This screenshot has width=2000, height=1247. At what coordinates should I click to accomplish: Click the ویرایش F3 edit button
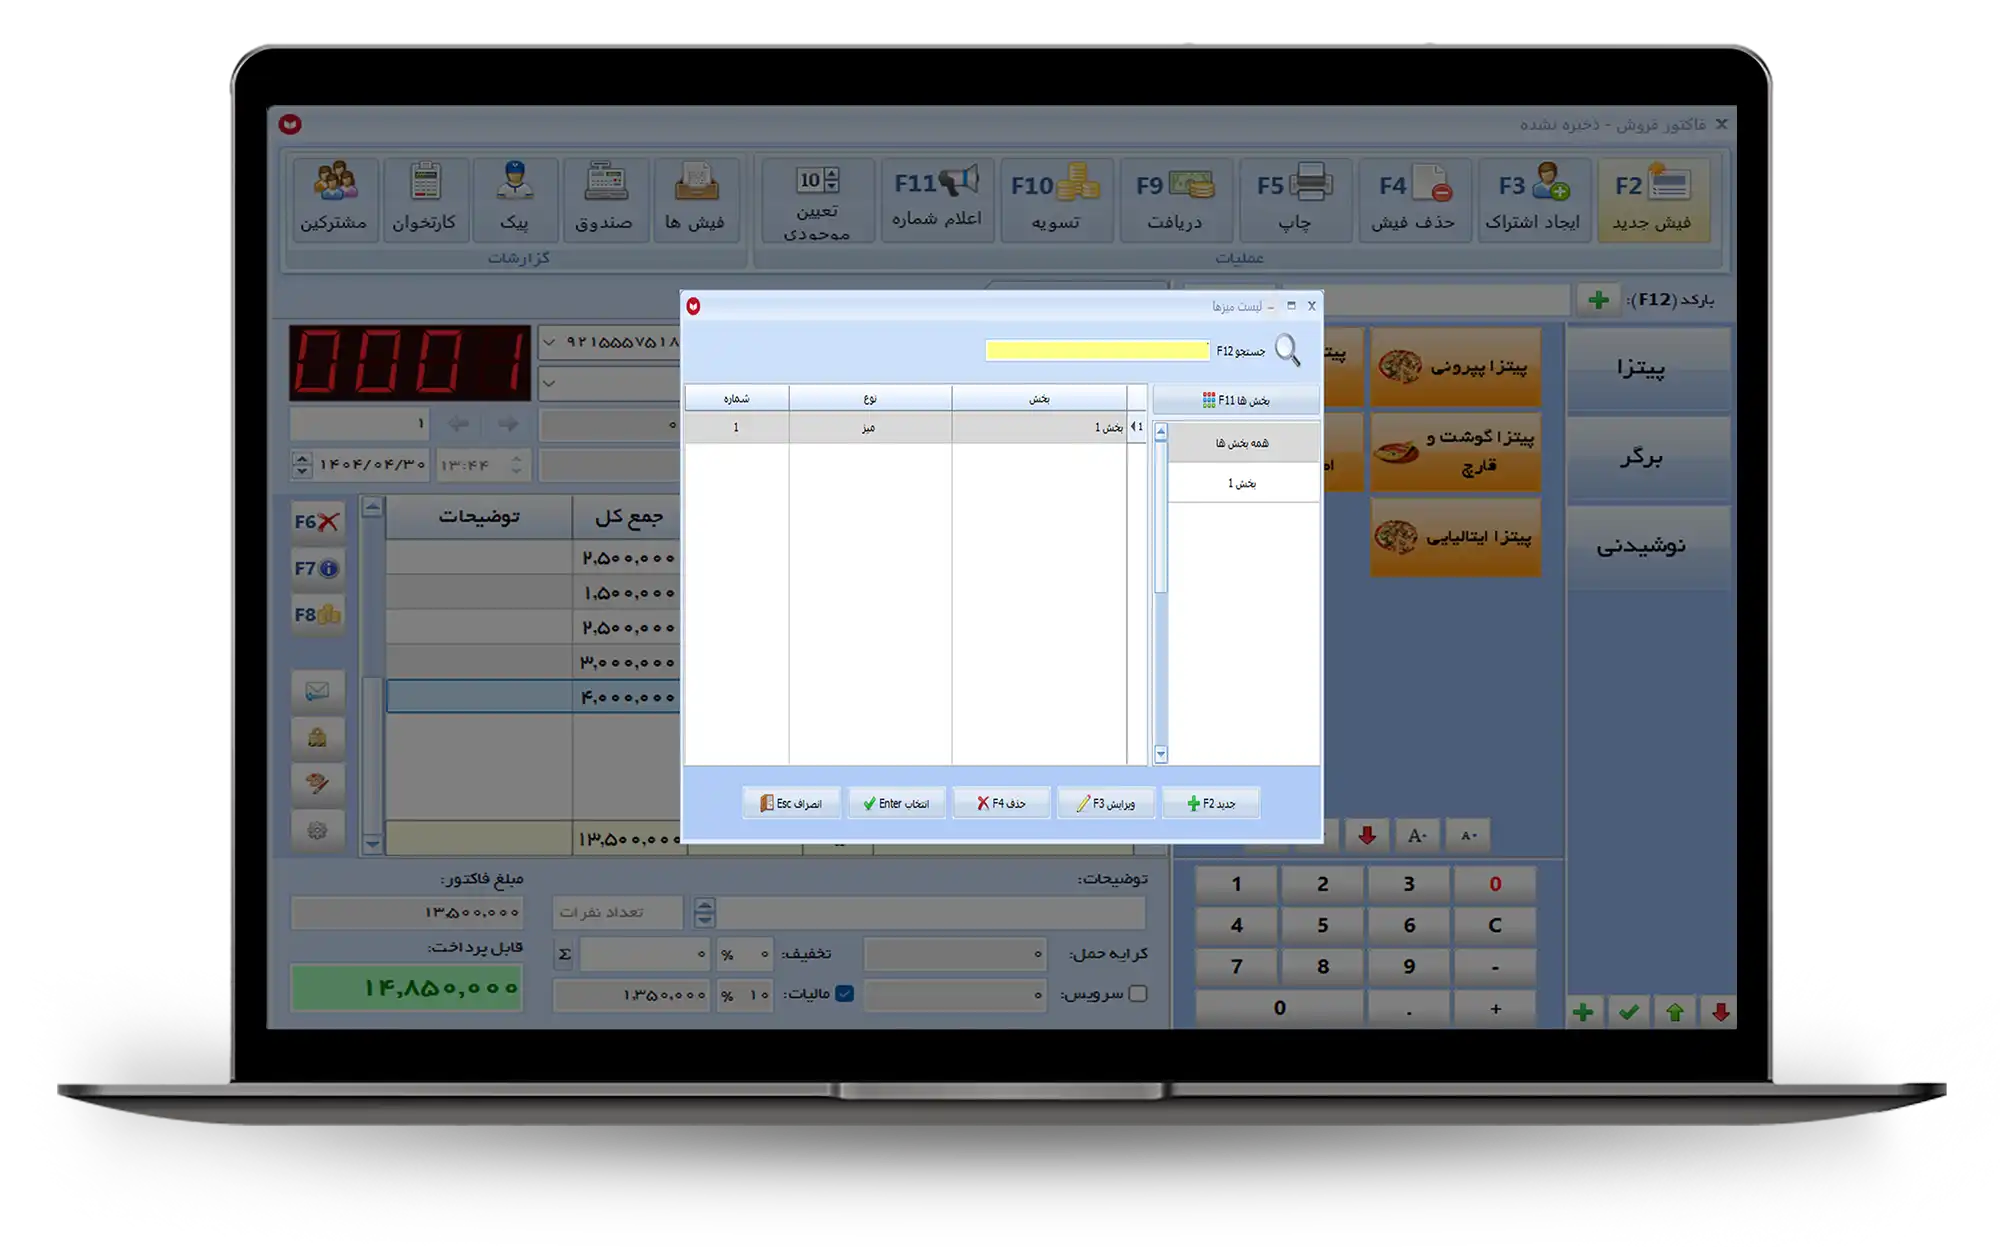pyautogui.click(x=1105, y=803)
